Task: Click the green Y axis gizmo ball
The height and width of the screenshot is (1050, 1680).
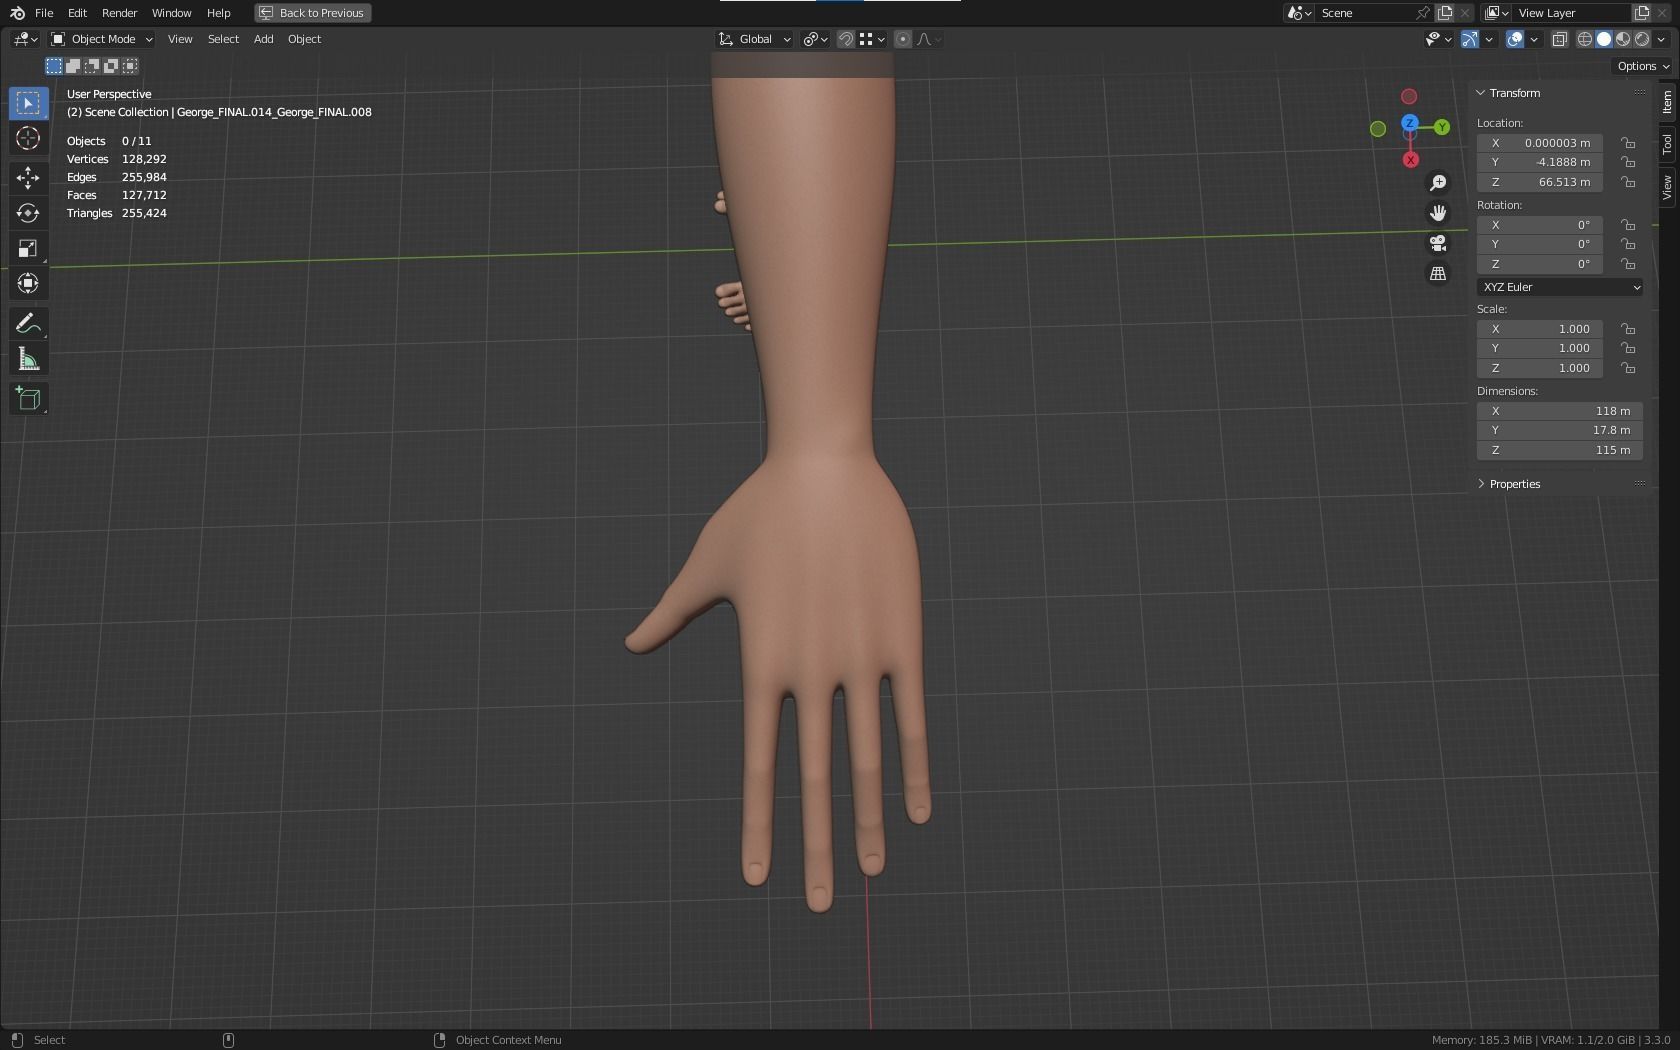Action: coord(1442,127)
